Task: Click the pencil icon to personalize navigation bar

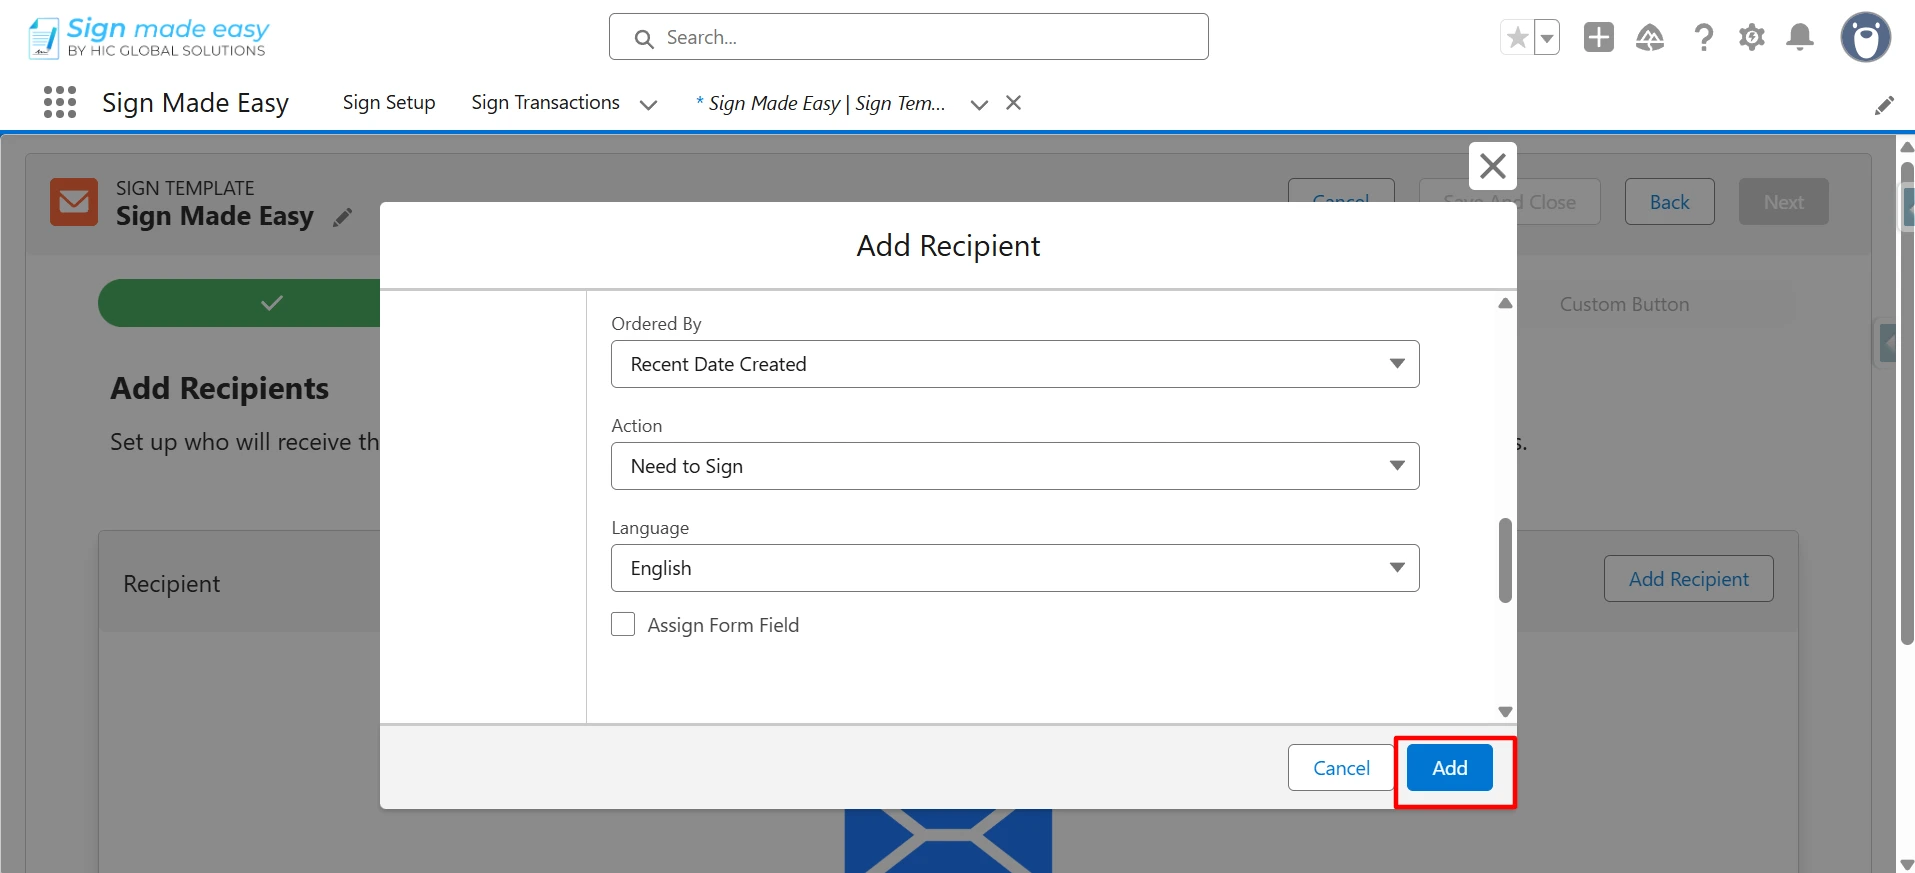Action: coord(1884,105)
